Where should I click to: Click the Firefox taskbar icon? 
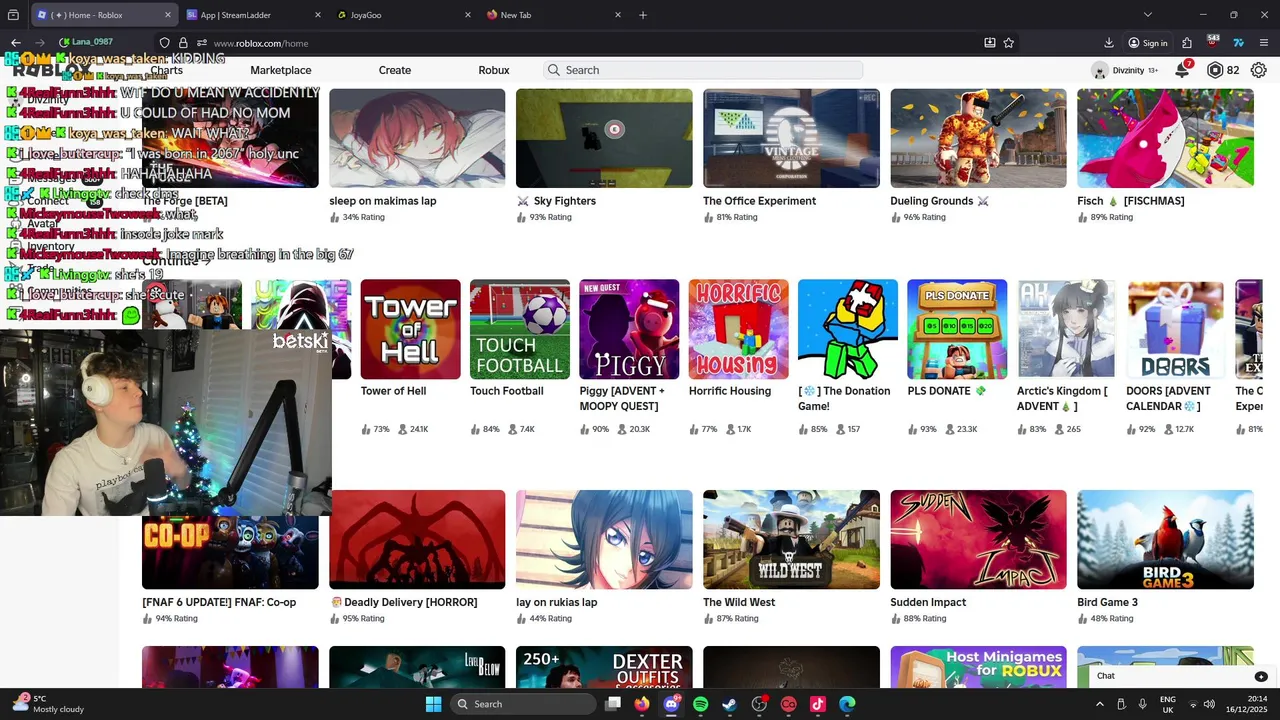pos(642,704)
